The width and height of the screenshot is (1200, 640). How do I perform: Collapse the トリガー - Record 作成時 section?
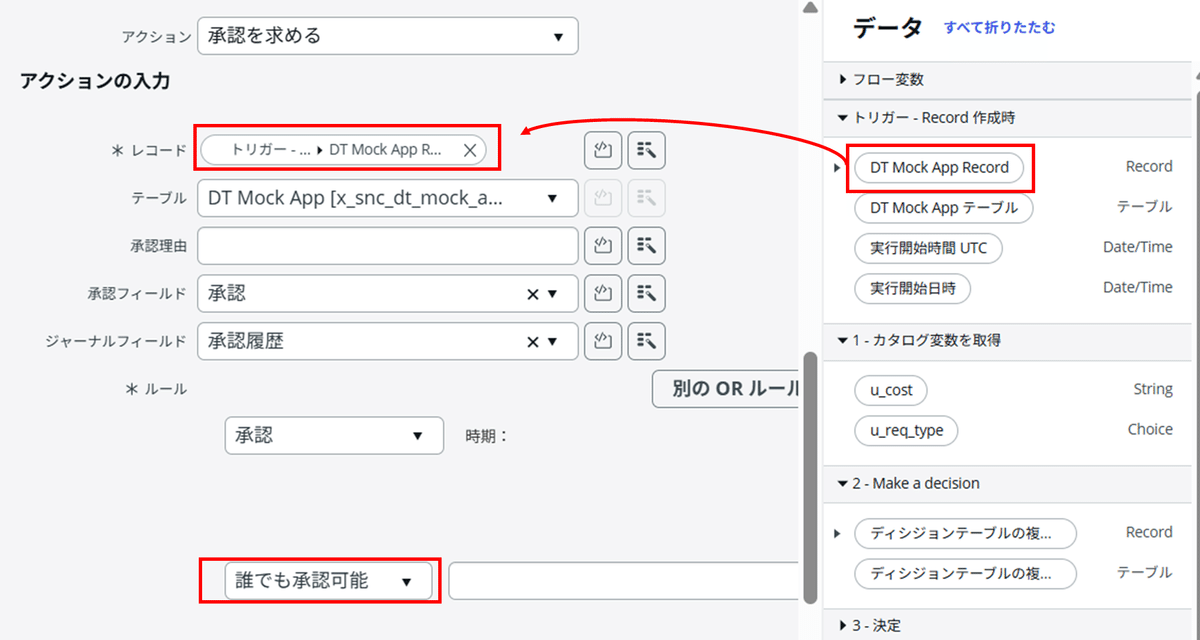pos(841,117)
